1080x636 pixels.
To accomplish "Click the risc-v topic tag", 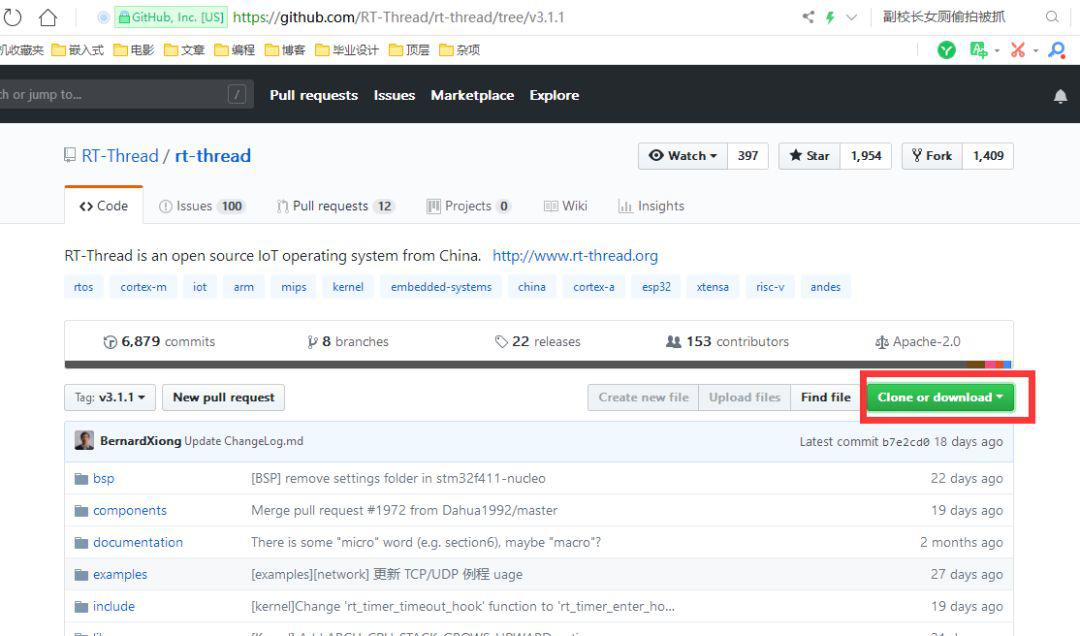I will 770,287.
